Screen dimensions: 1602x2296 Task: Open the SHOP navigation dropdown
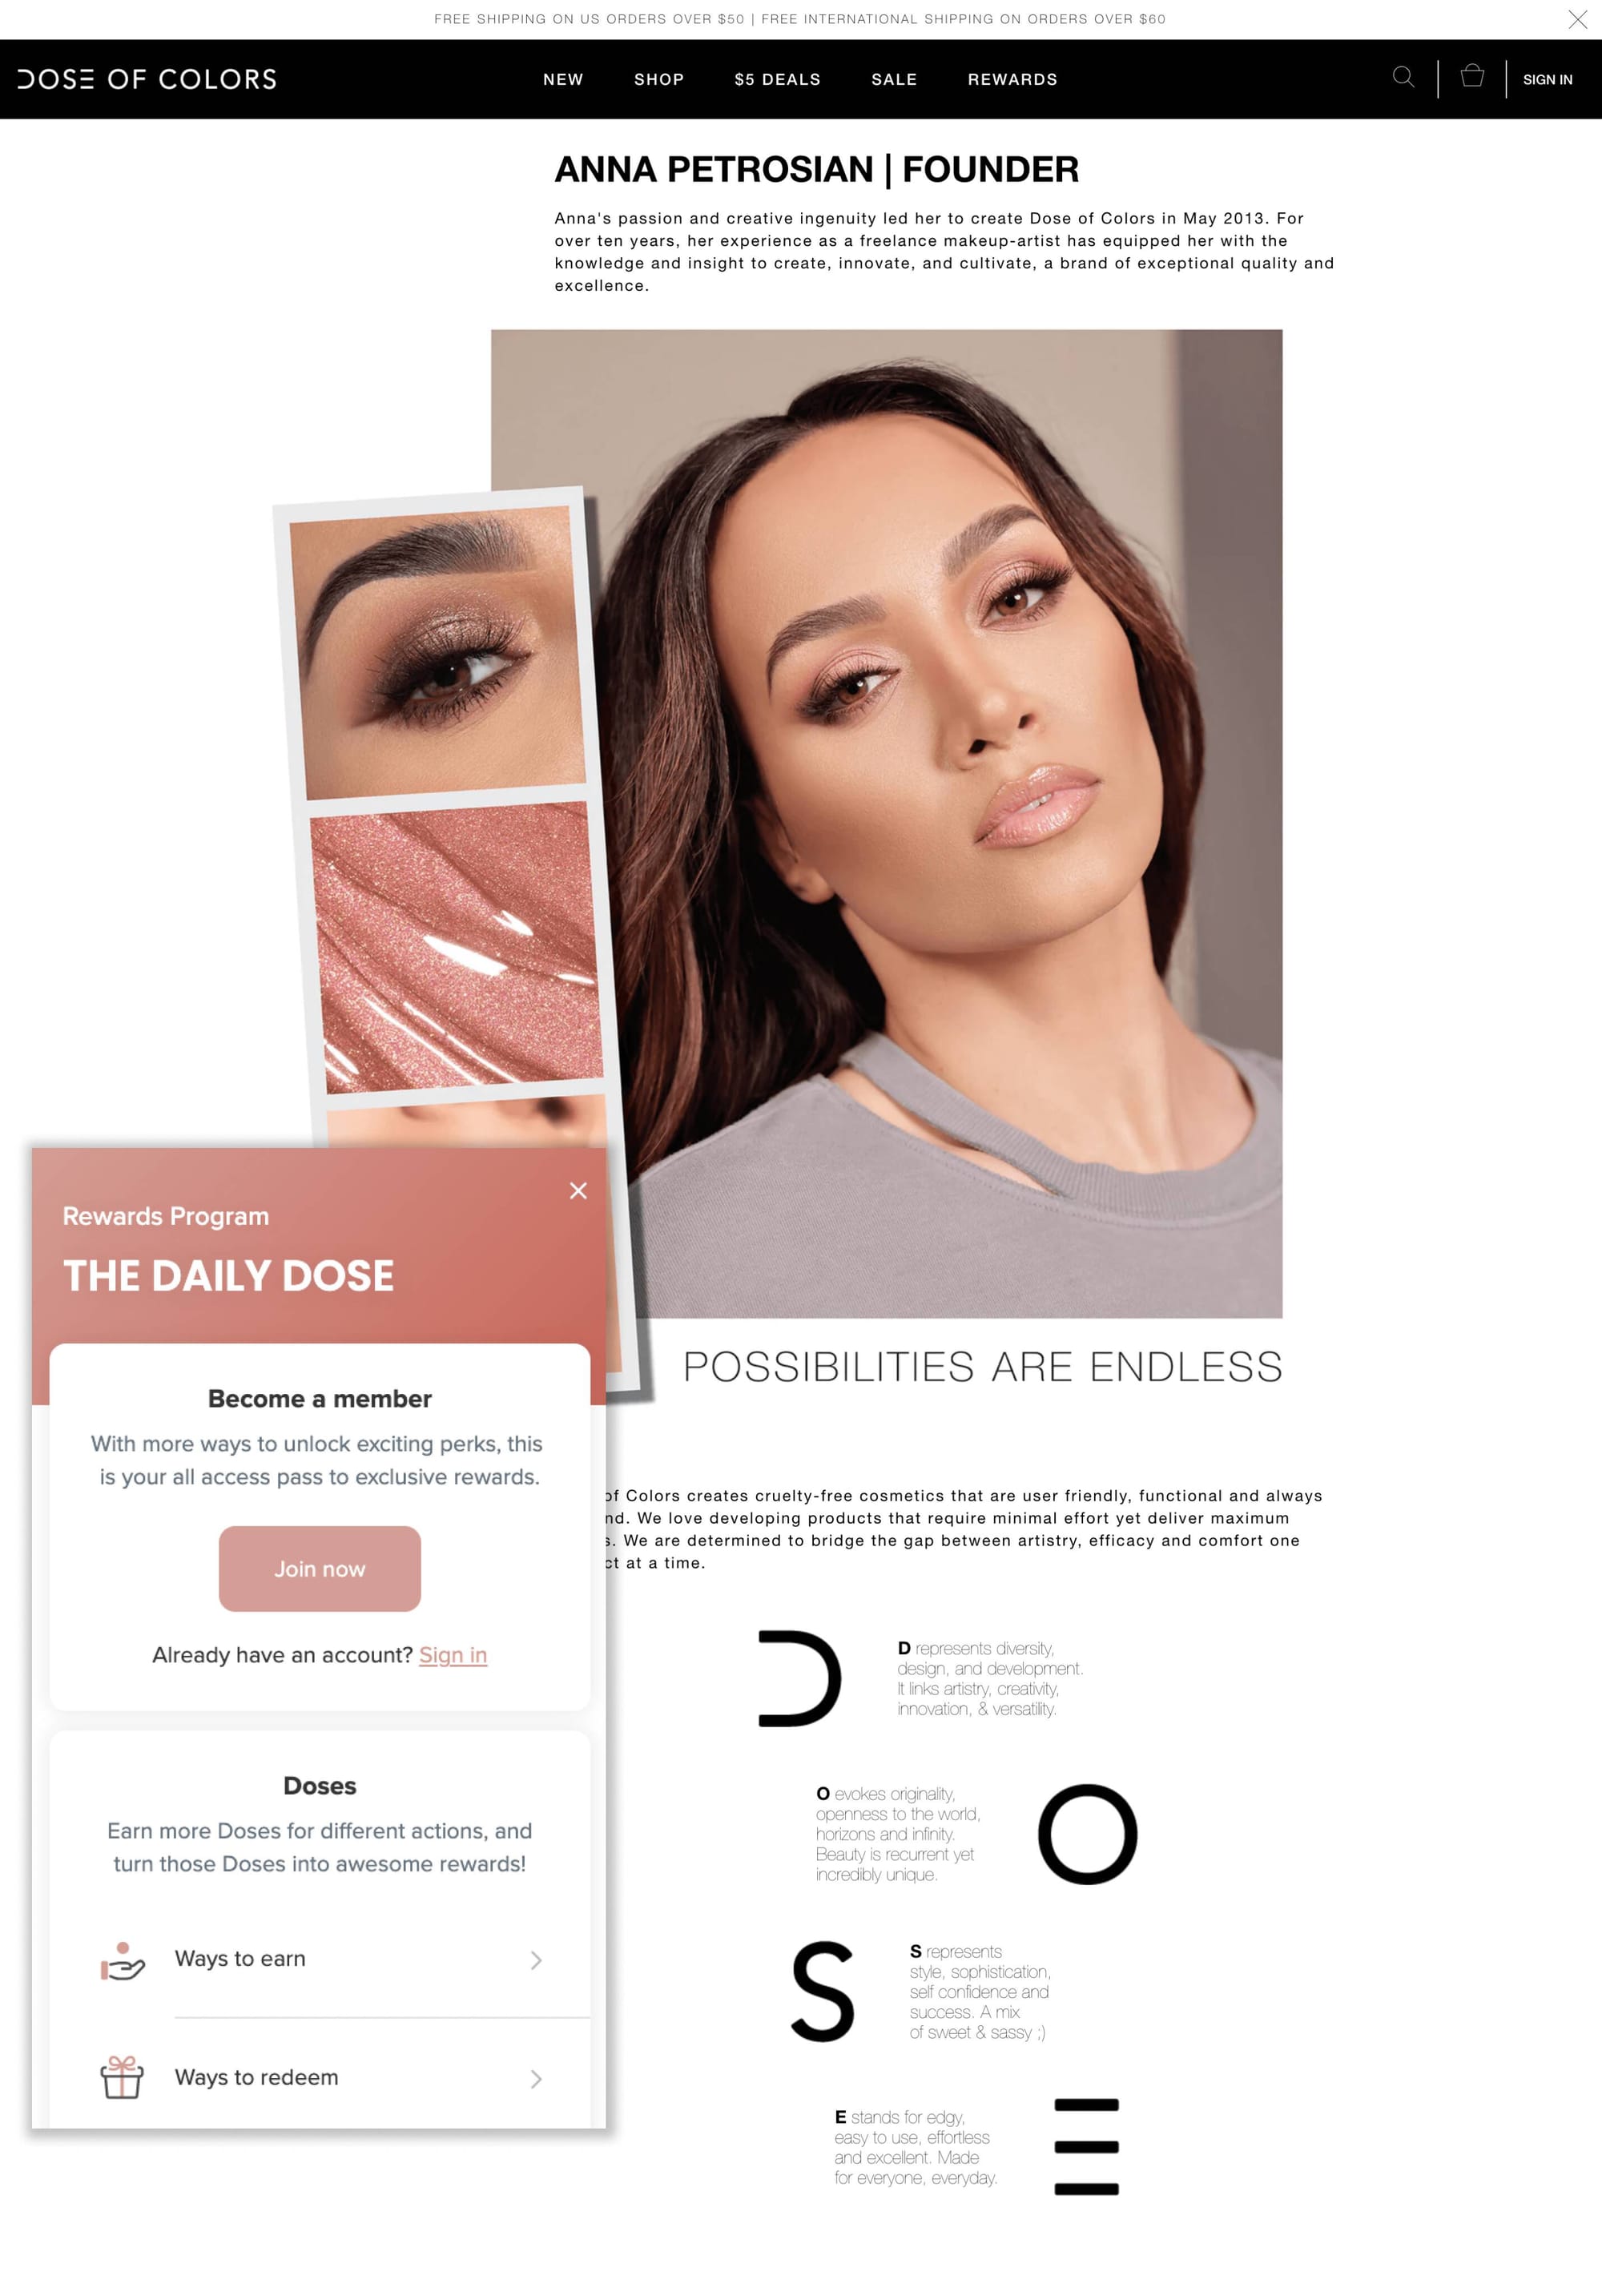tap(658, 79)
